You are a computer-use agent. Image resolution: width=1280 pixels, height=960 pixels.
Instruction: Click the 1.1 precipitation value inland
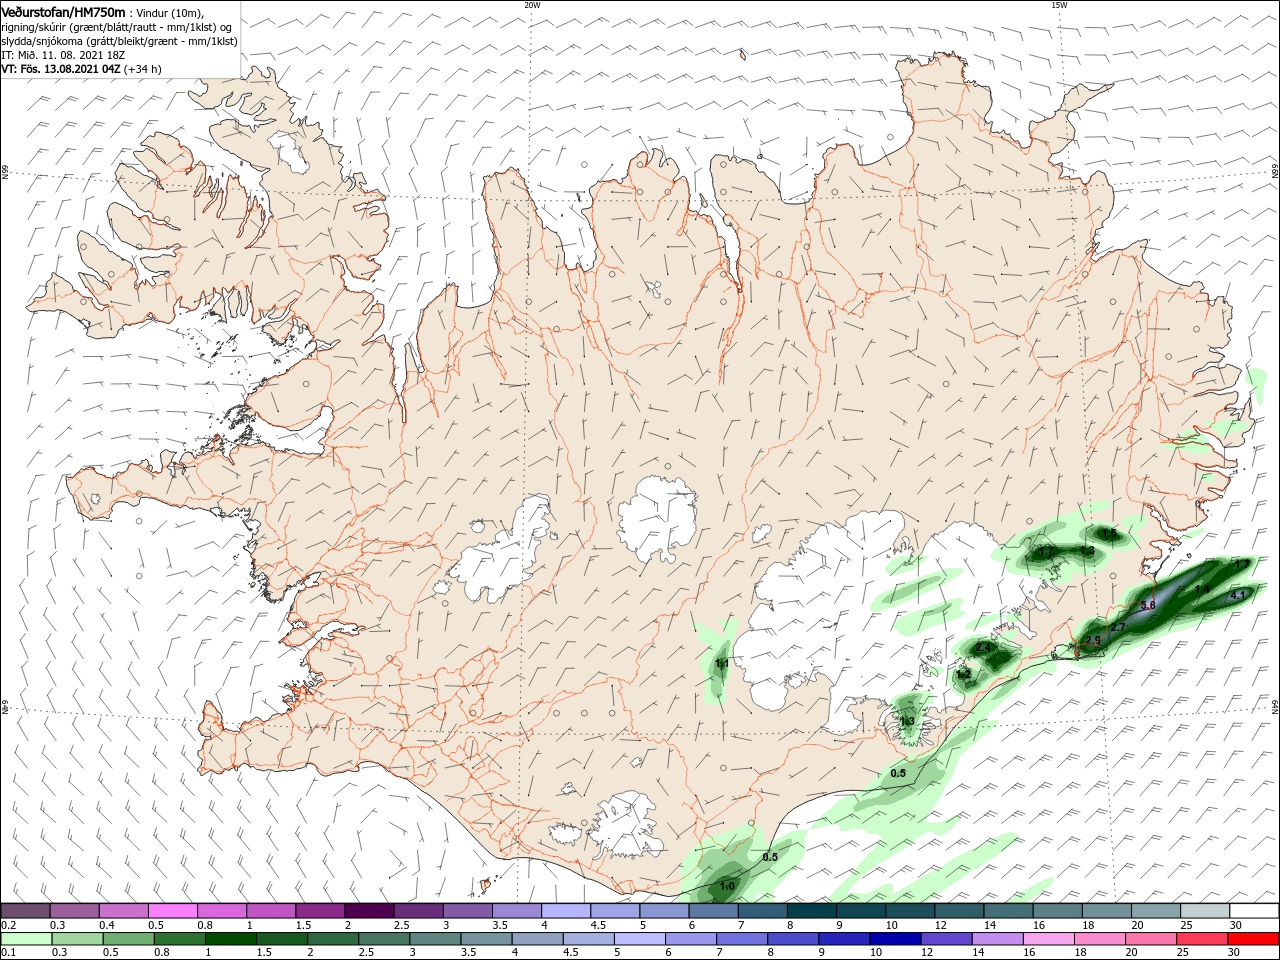pos(722,663)
